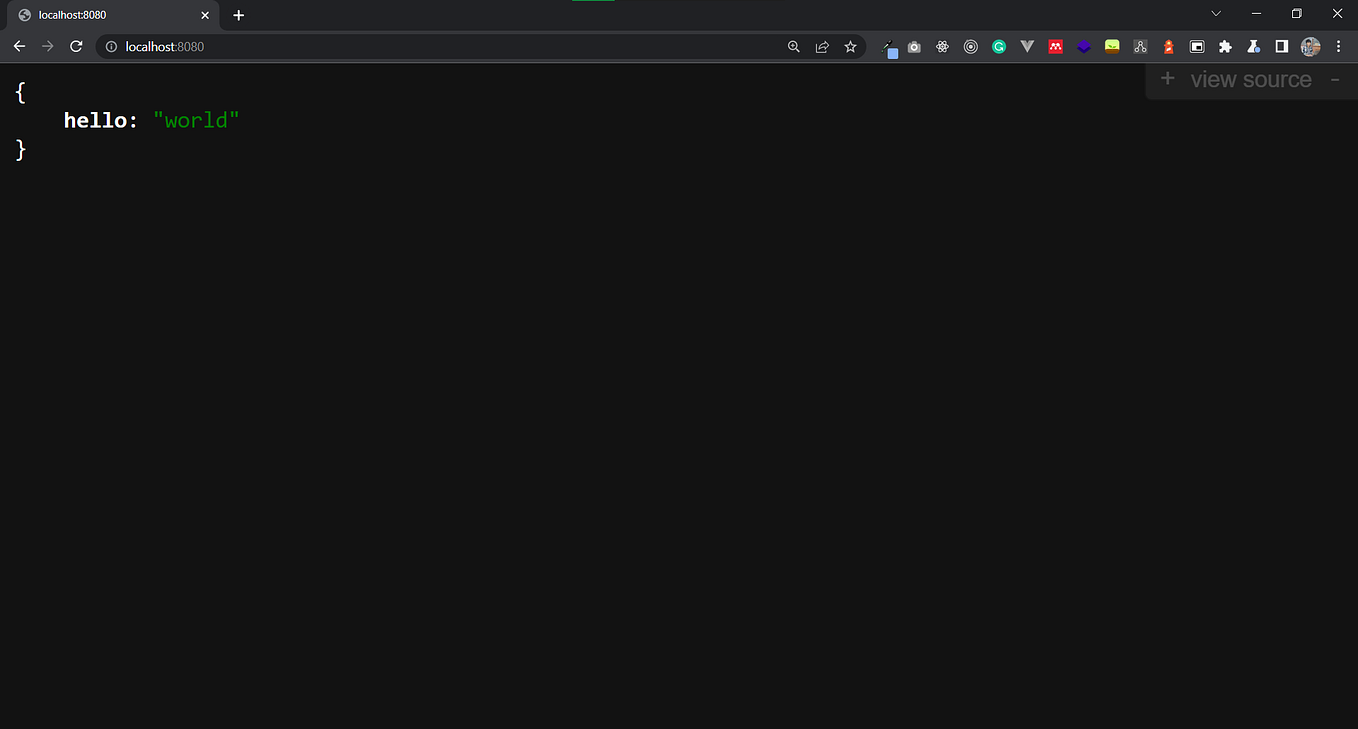Open the zoom magnifier in the address bar
Viewport: 1358px width, 729px height.
click(x=794, y=46)
